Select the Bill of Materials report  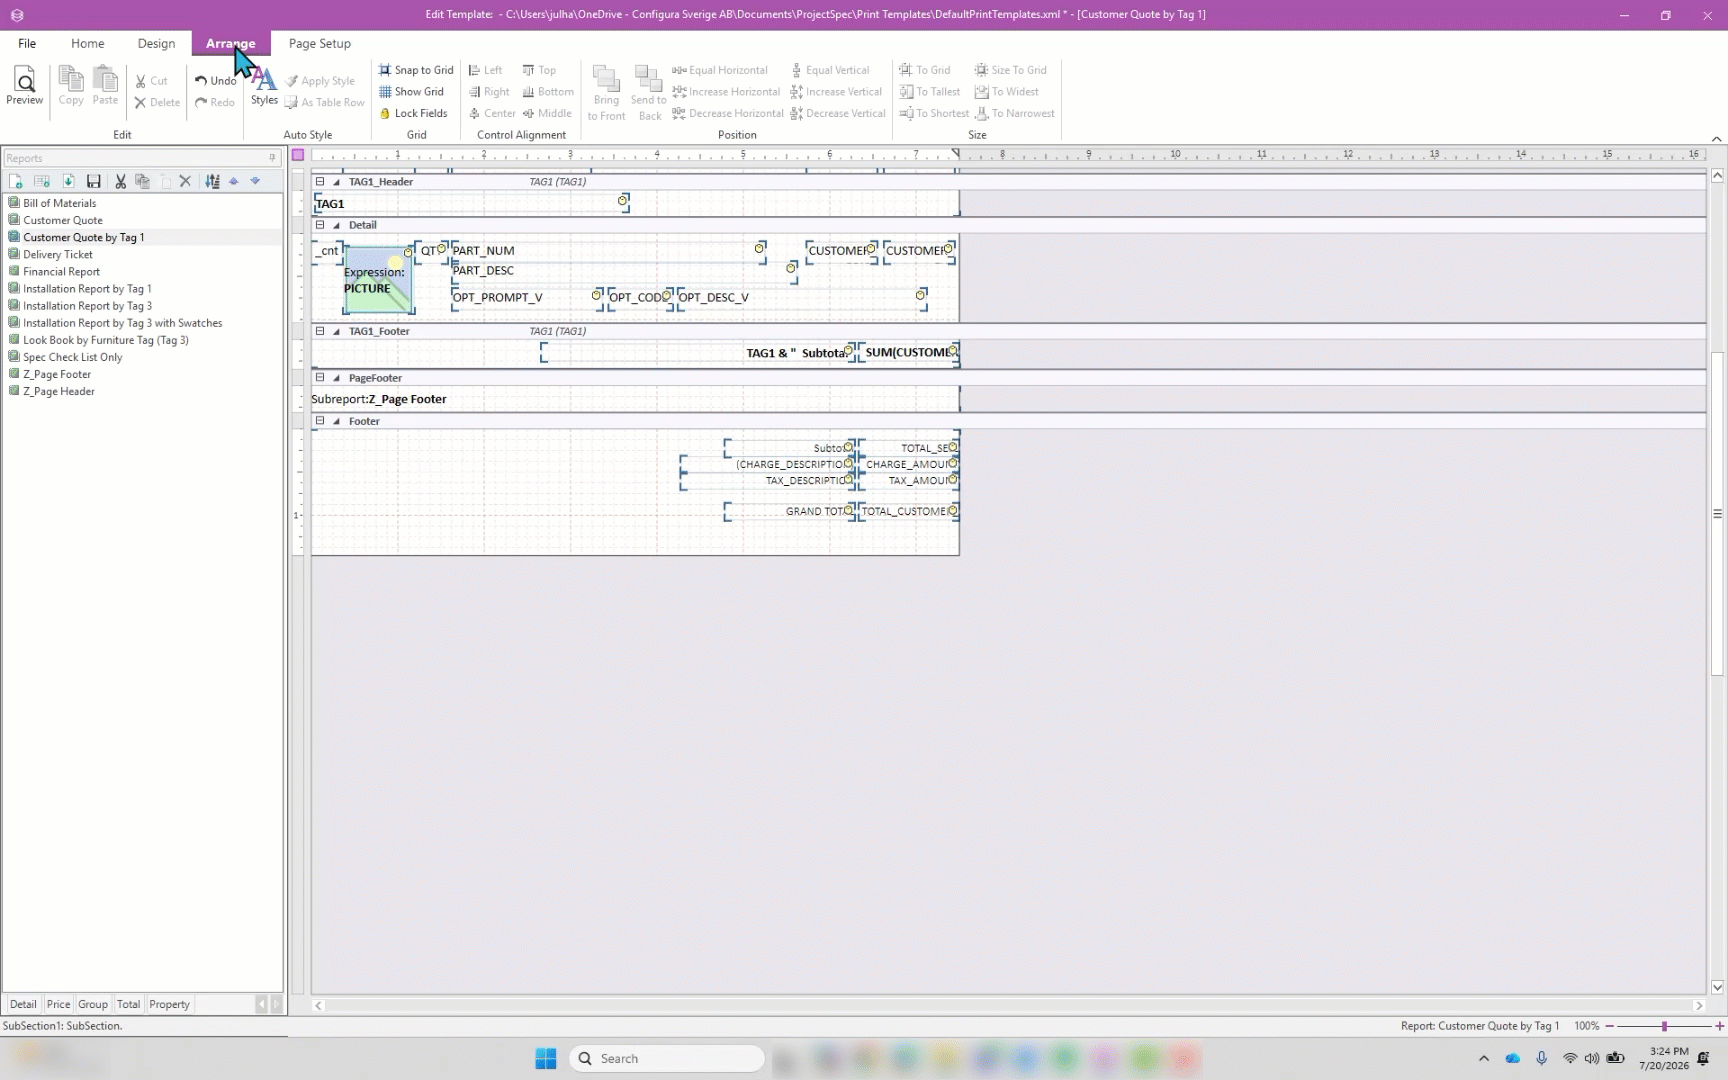pos(60,203)
